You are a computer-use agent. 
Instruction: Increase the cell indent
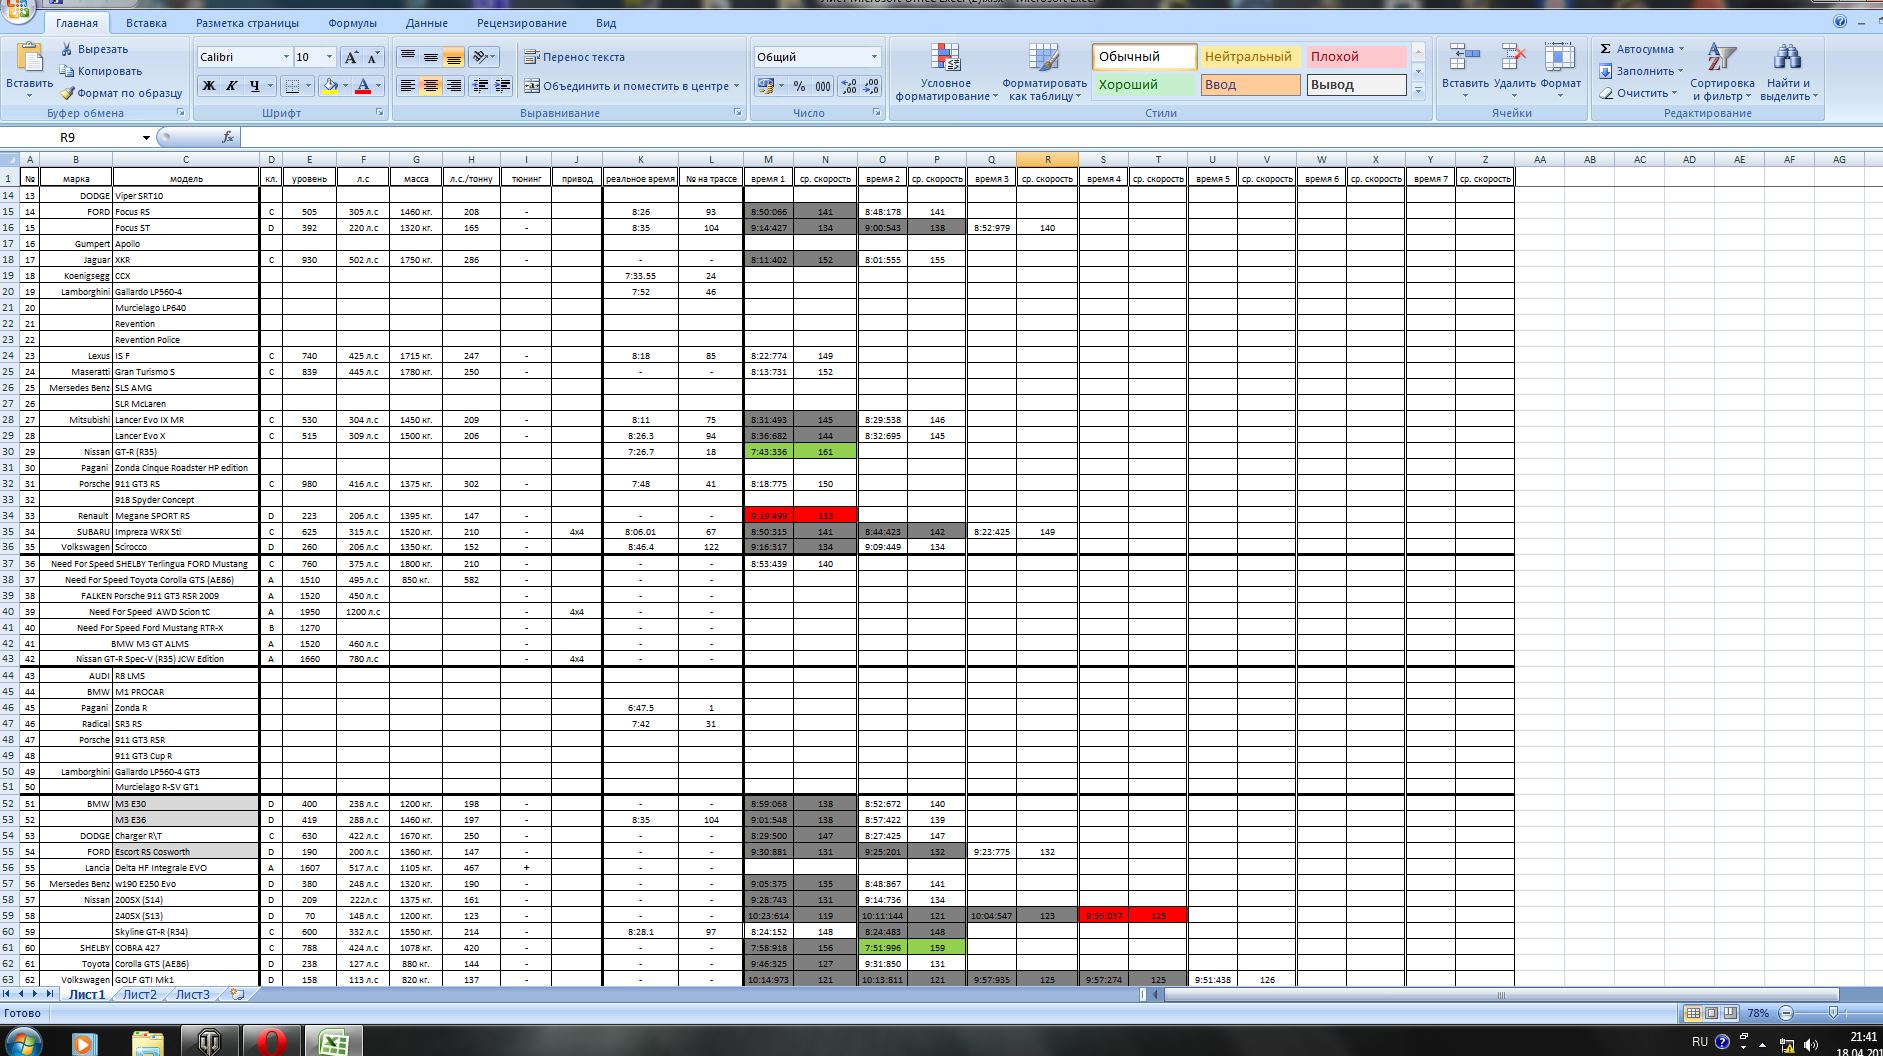(x=502, y=86)
